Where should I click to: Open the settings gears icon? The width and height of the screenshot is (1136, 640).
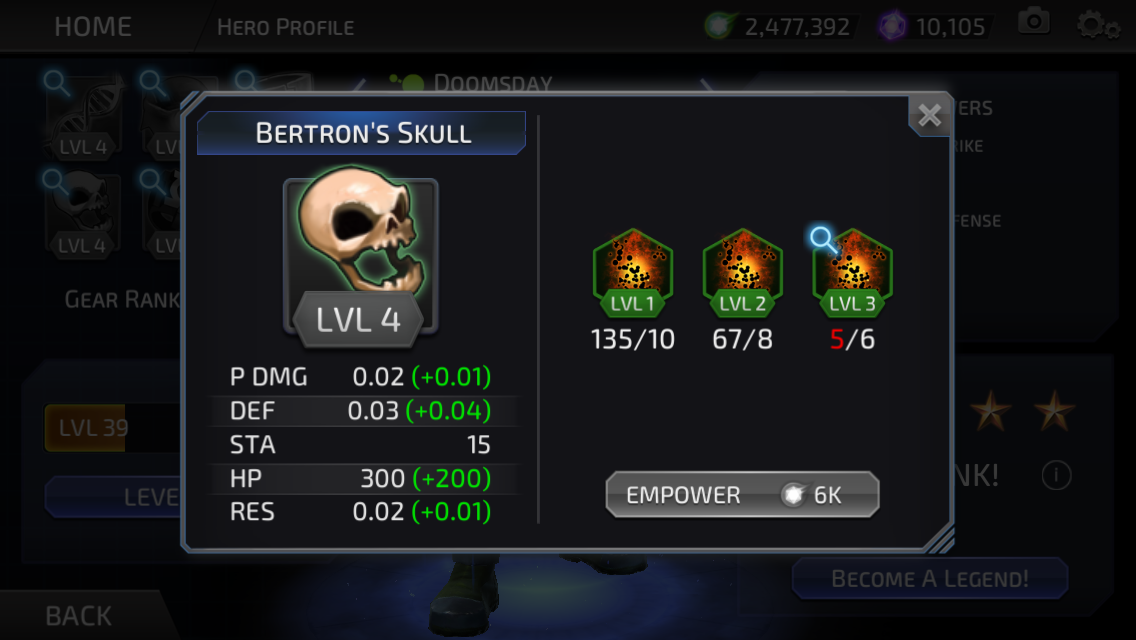coord(1098,26)
